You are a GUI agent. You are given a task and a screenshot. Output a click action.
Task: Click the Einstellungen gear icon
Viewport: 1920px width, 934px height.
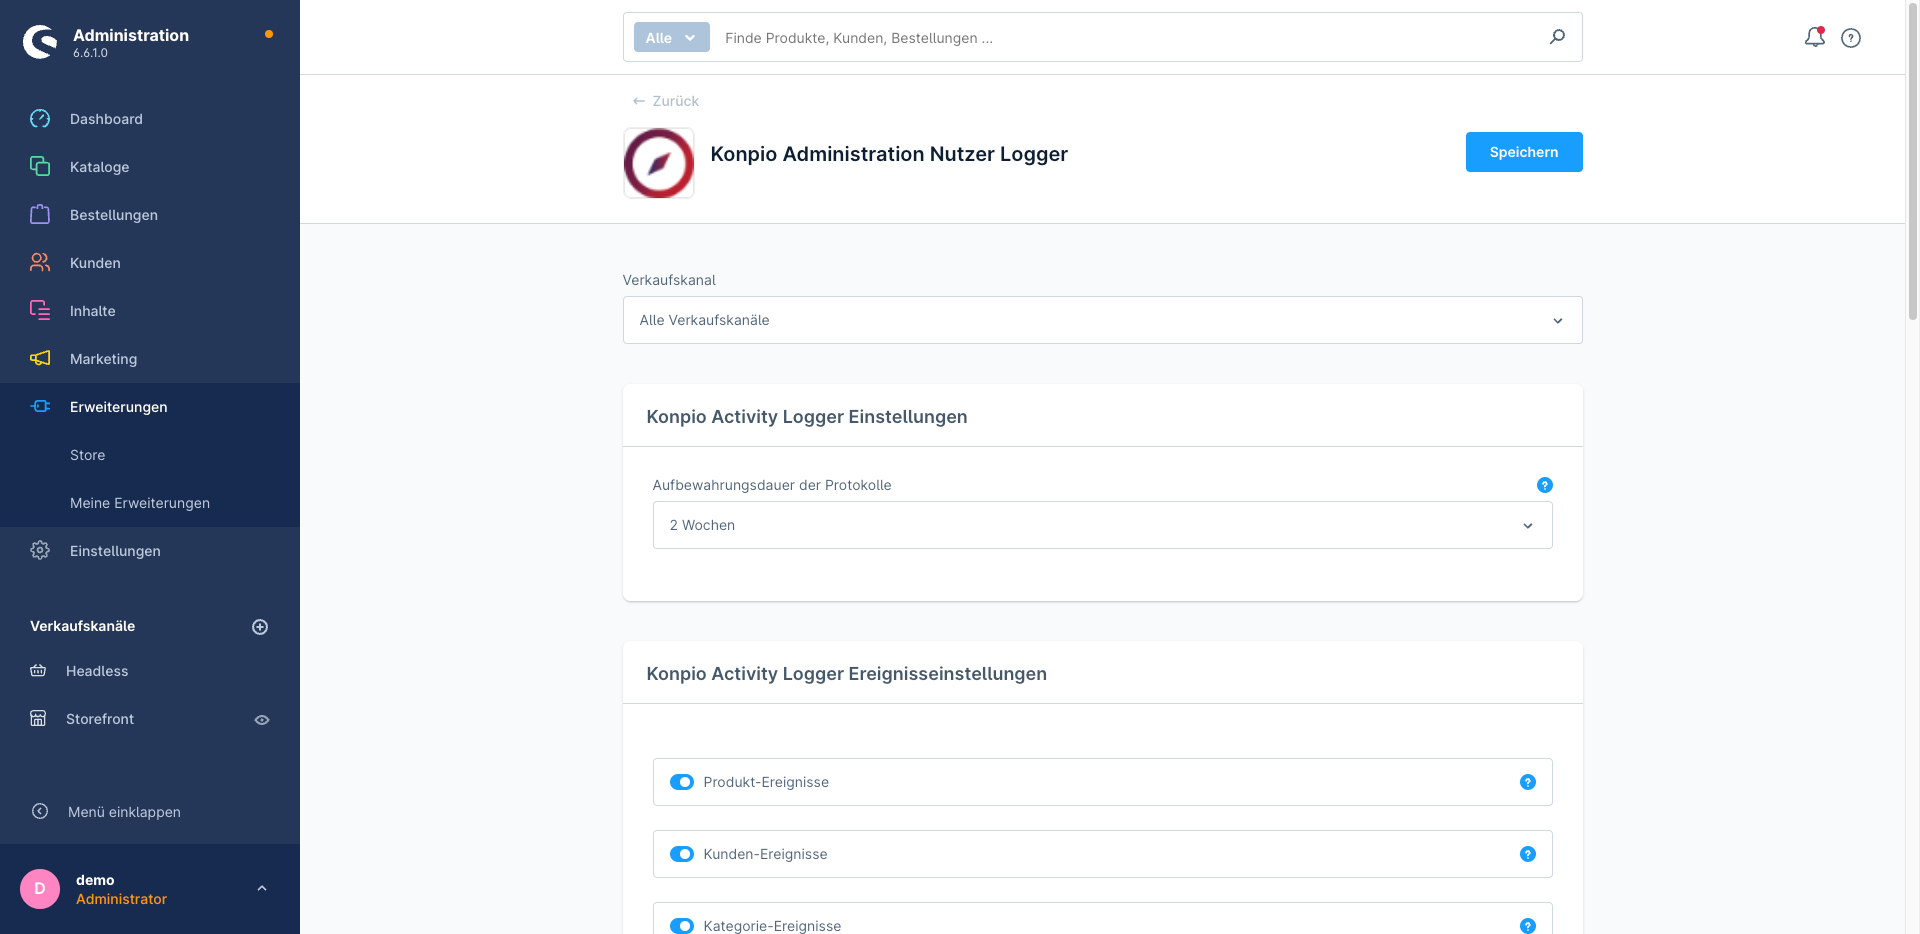pos(40,550)
